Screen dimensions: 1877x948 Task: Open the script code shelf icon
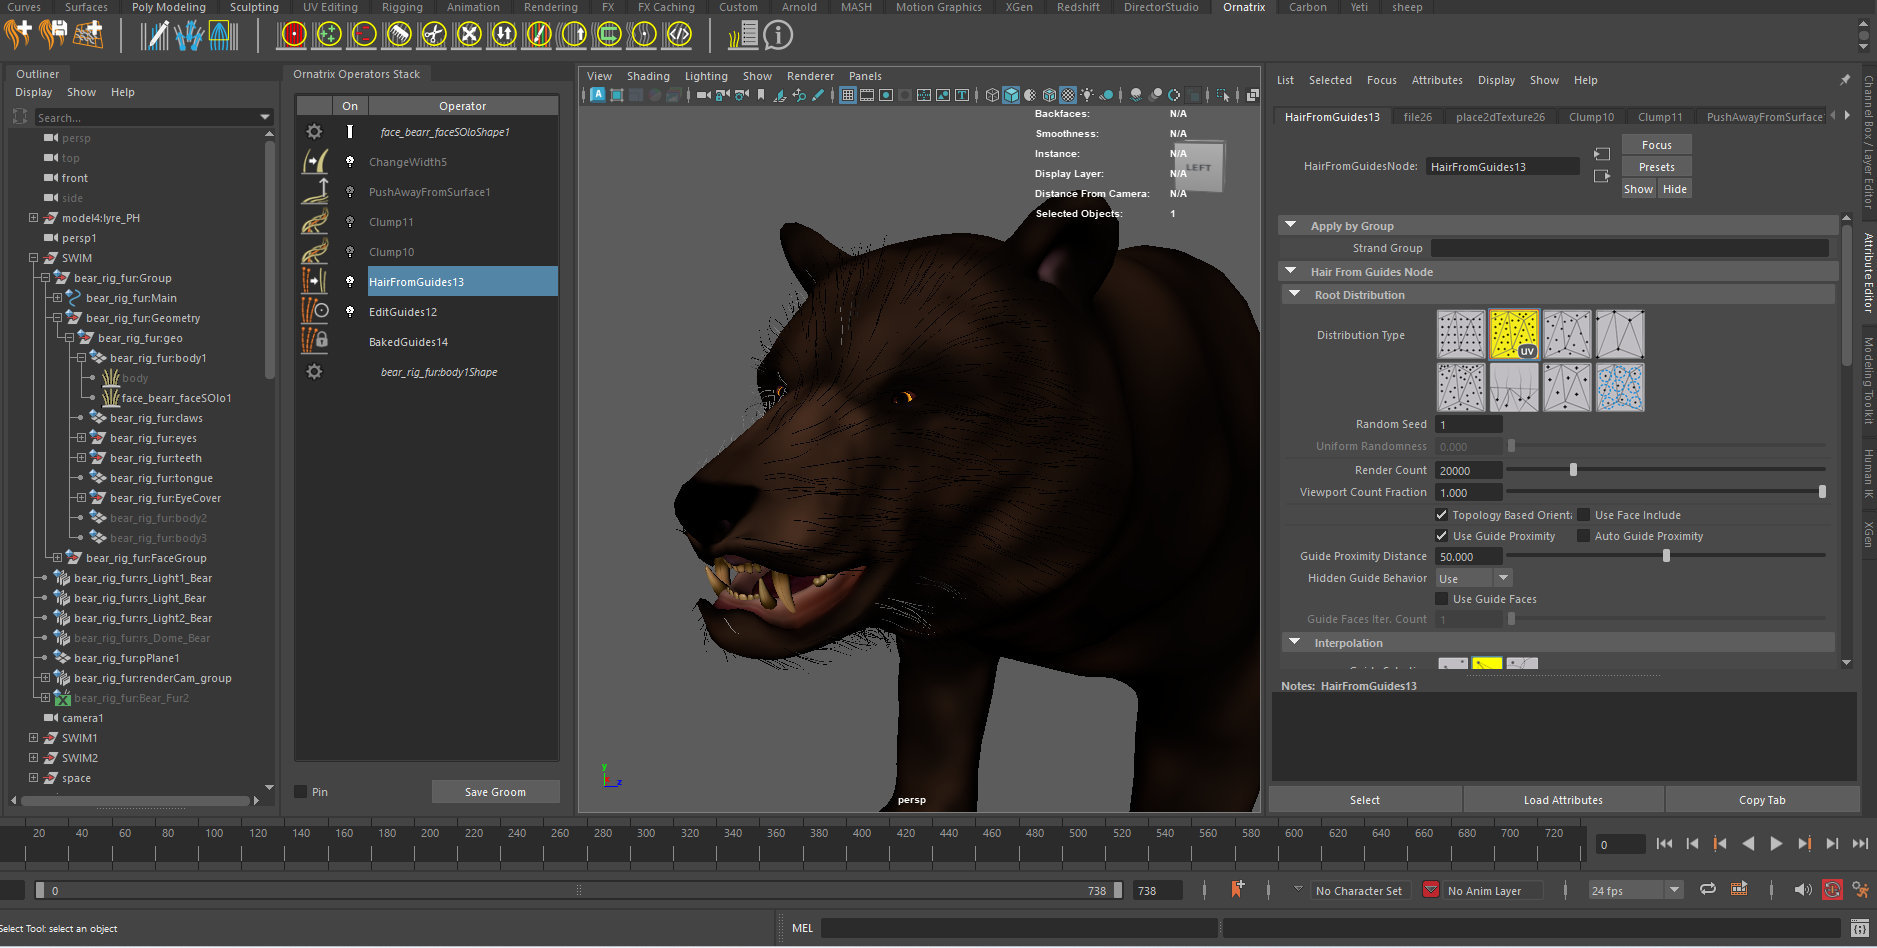679,35
